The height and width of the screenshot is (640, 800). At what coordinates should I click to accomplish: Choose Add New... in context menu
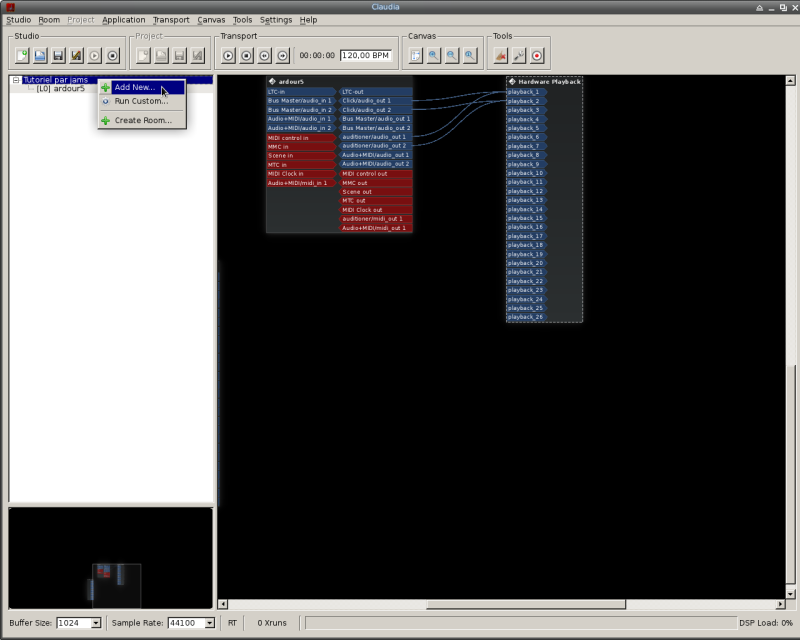(134, 88)
